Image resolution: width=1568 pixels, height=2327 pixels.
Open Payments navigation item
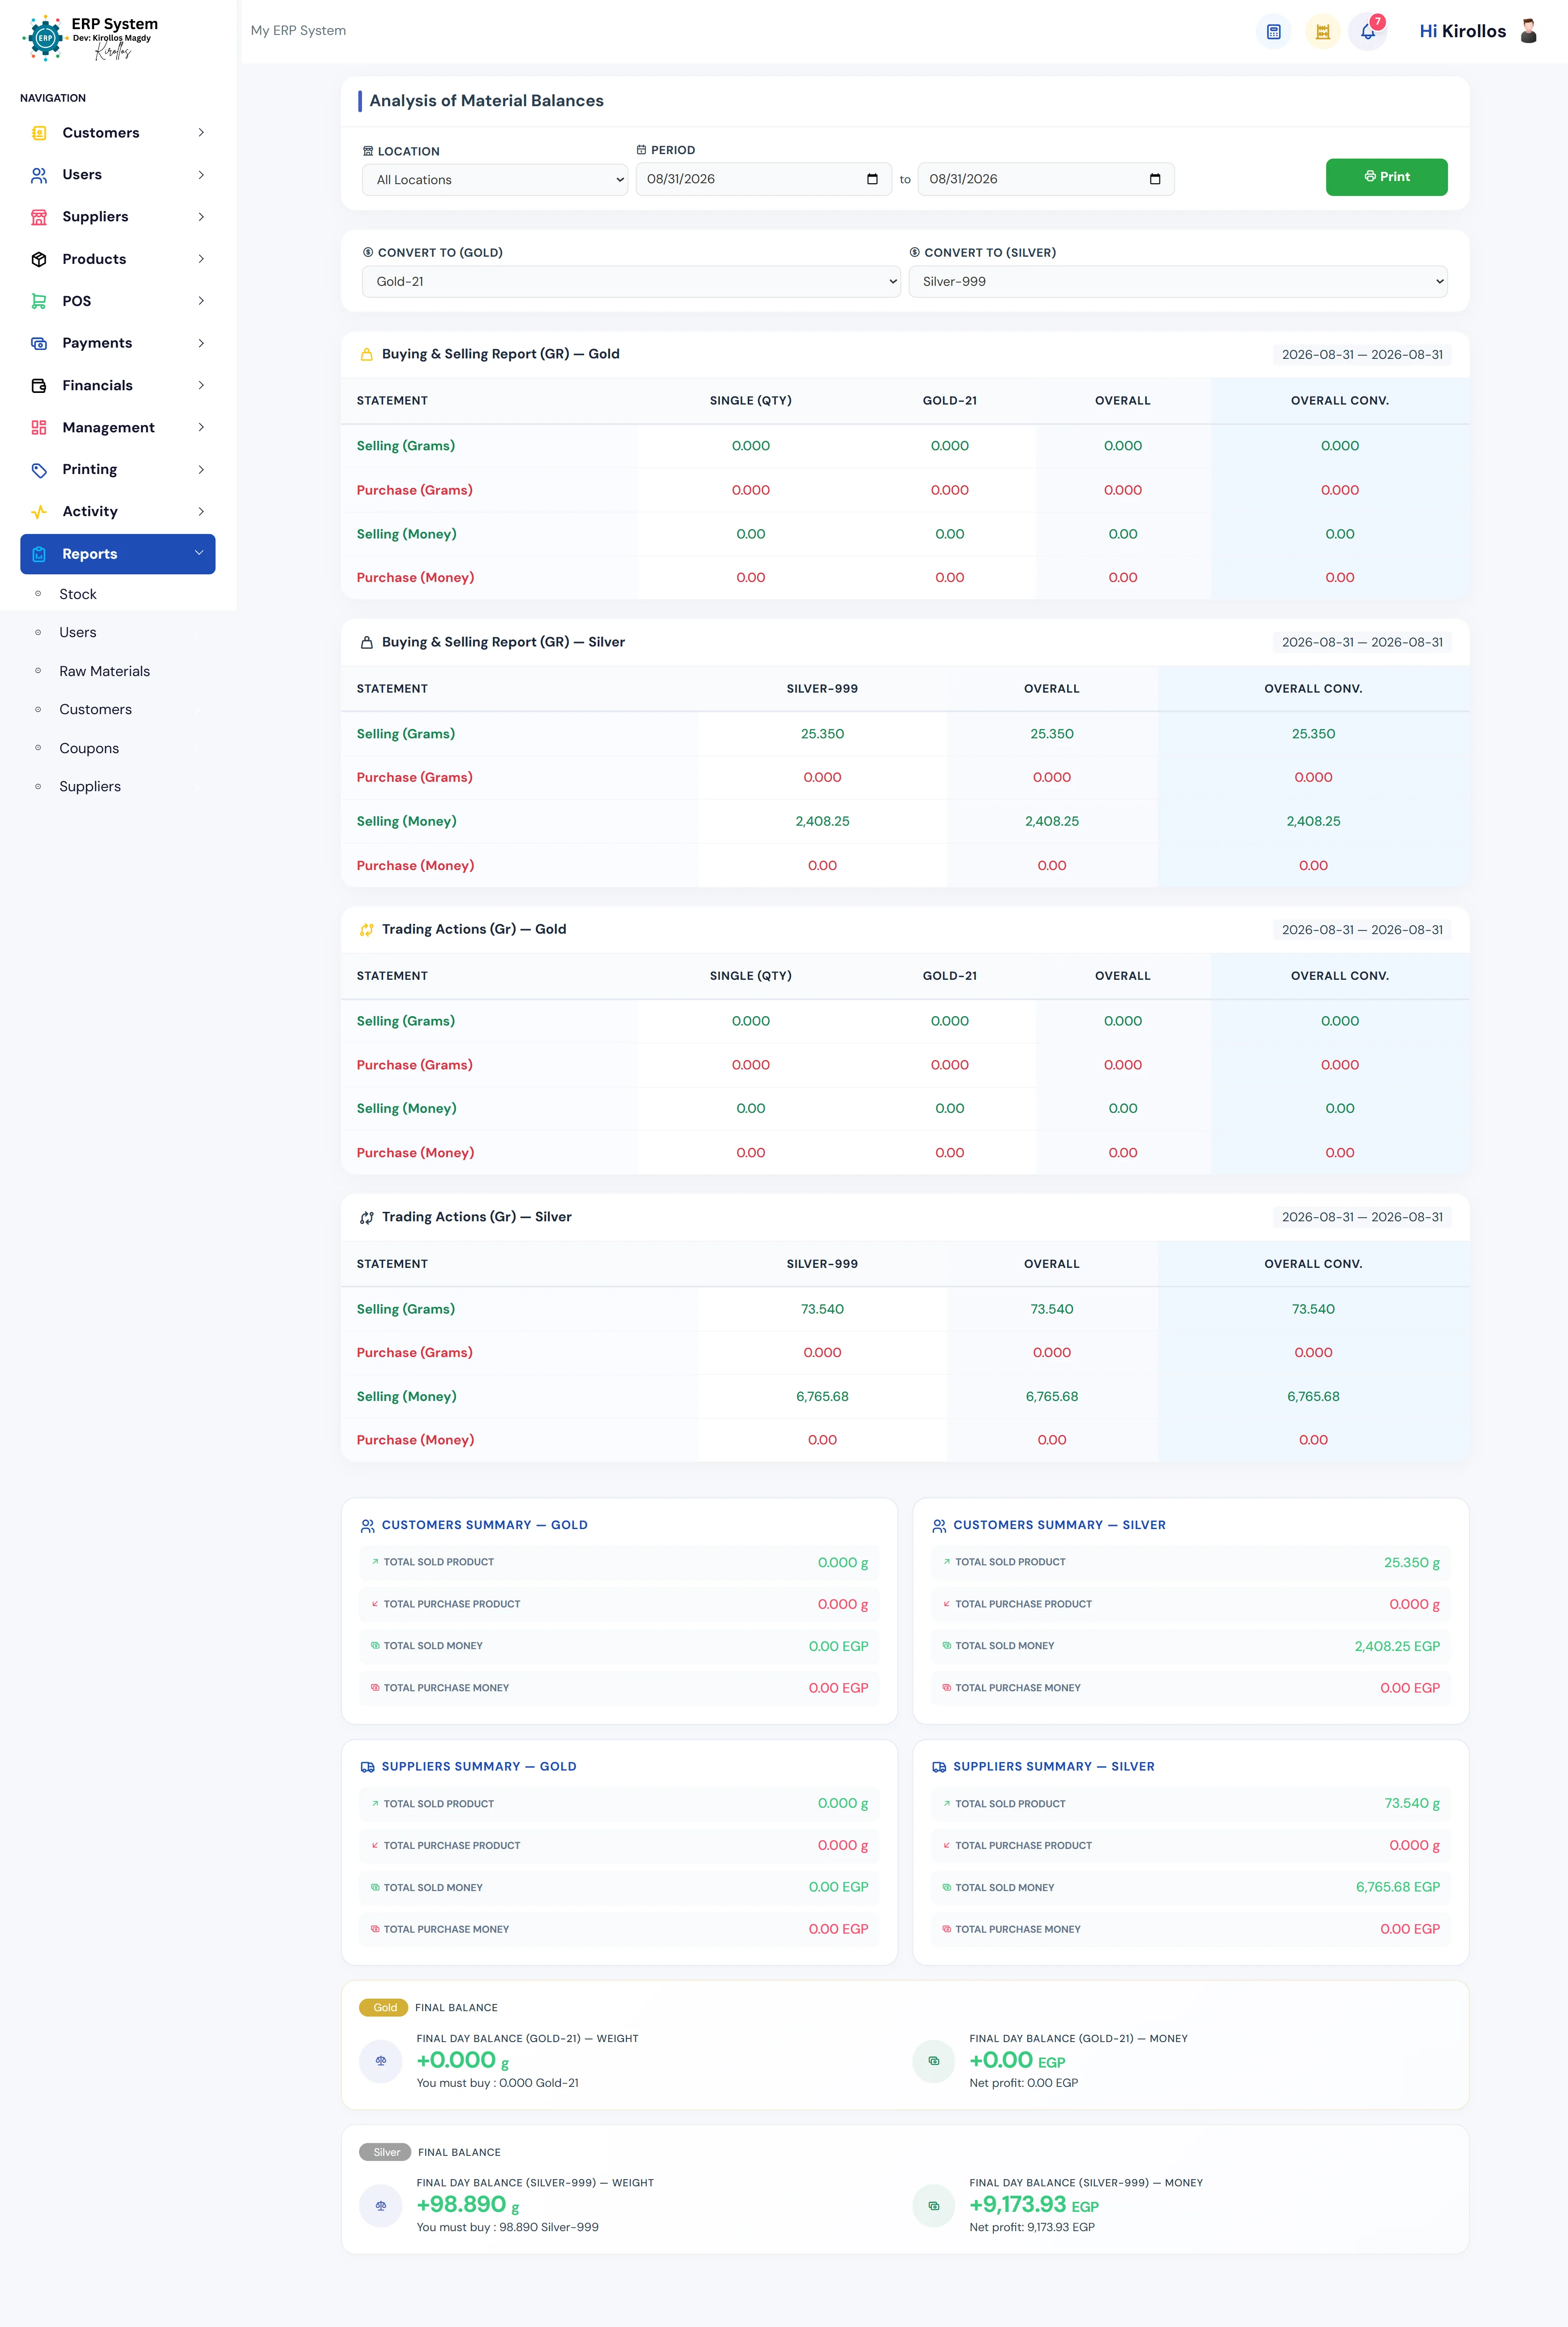pyautogui.click(x=118, y=343)
